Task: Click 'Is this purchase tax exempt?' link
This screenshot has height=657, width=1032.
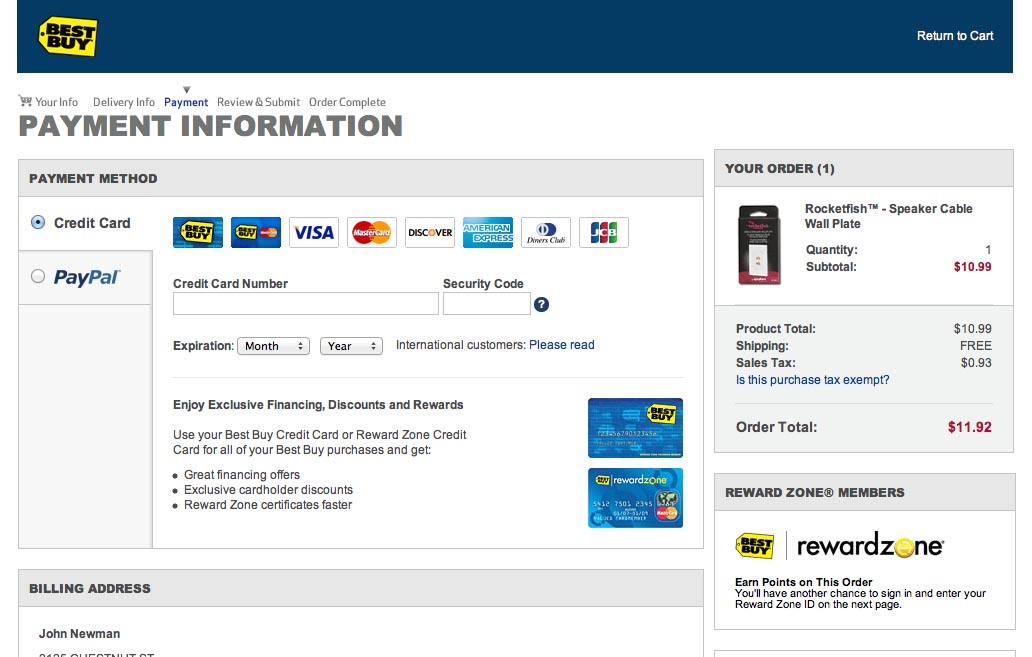Action: pos(812,380)
